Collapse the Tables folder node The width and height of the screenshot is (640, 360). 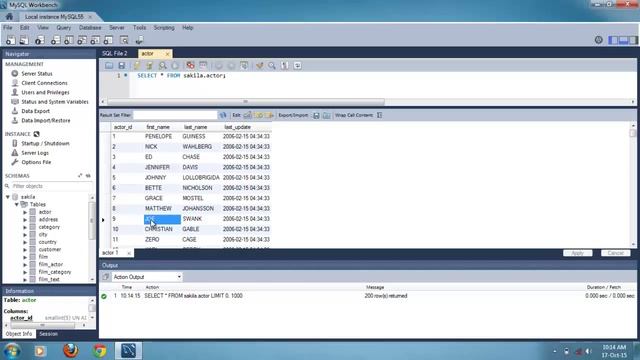point(17,204)
